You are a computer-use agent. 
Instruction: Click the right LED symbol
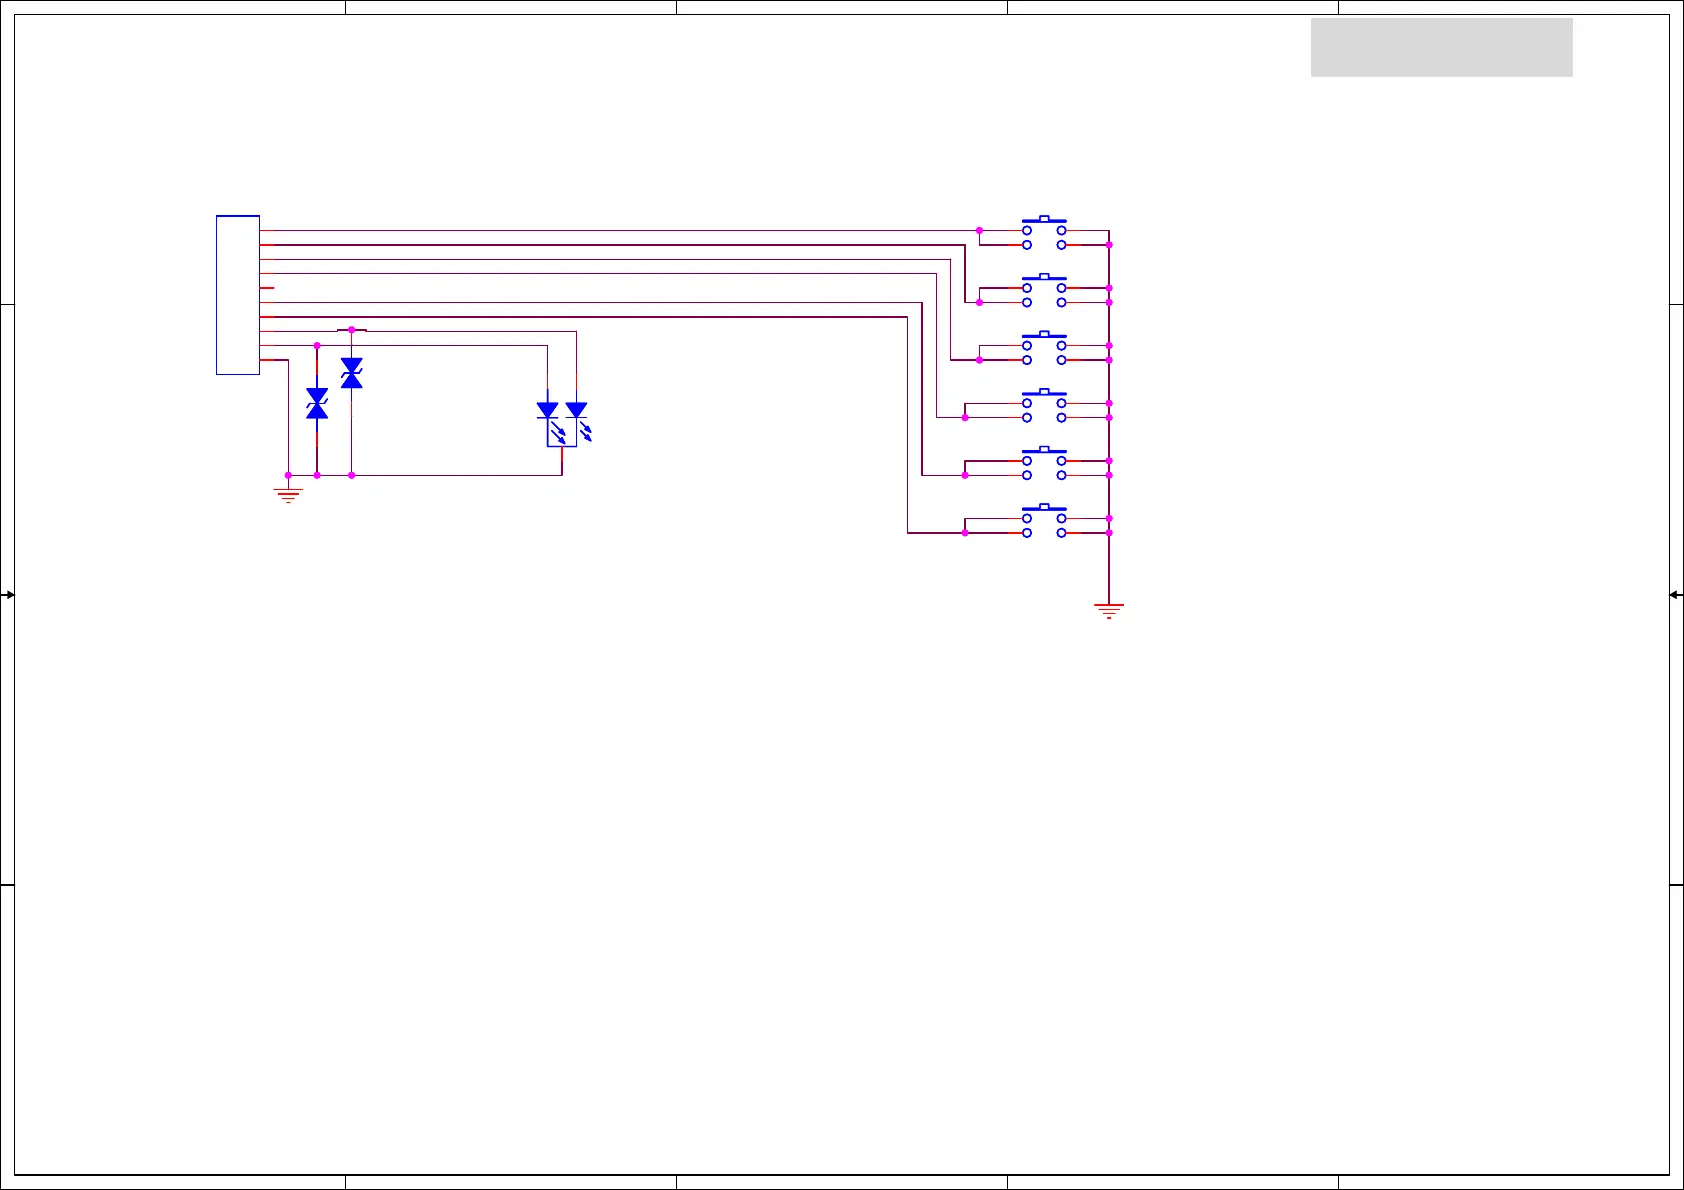pos(577,412)
